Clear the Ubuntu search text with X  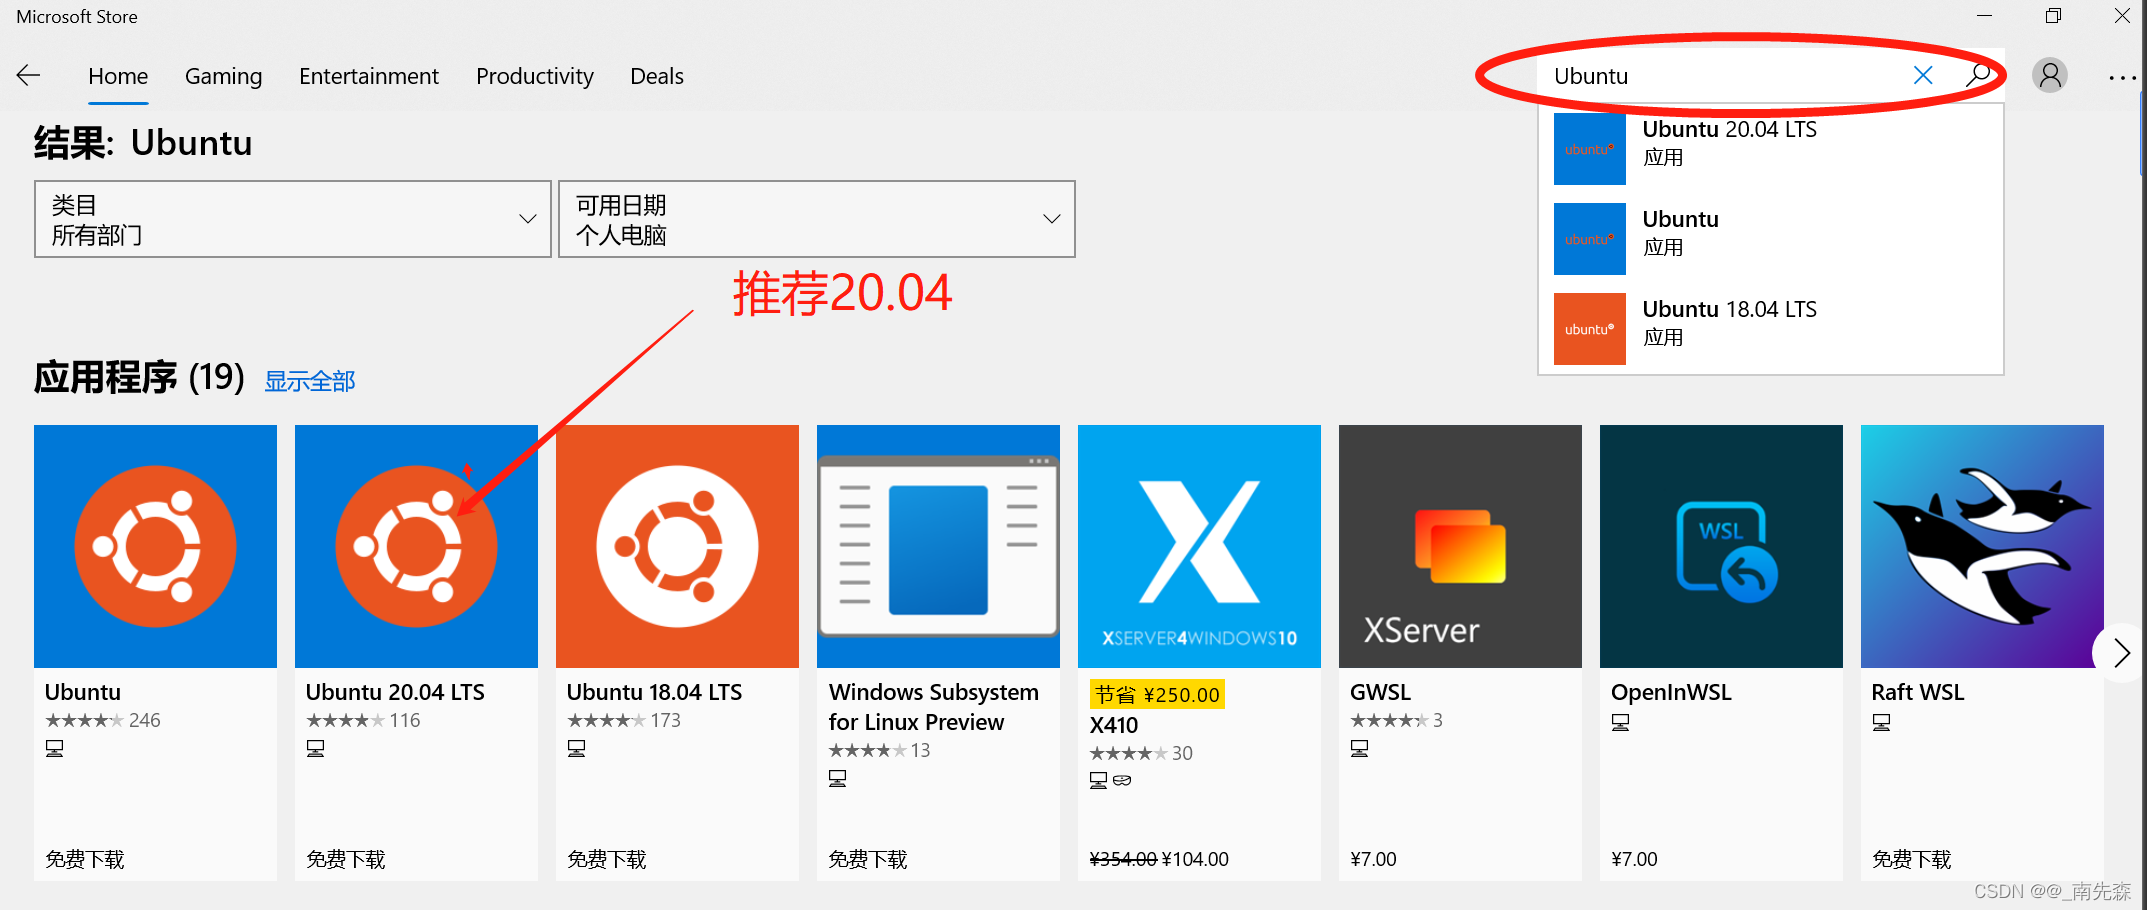tap(1923, 76)
